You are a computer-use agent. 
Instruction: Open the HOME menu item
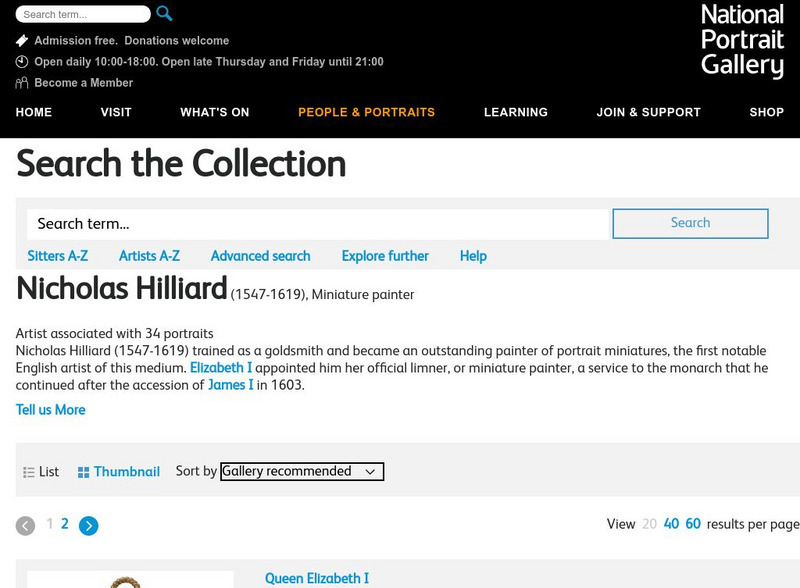click(x=34, y=112)
